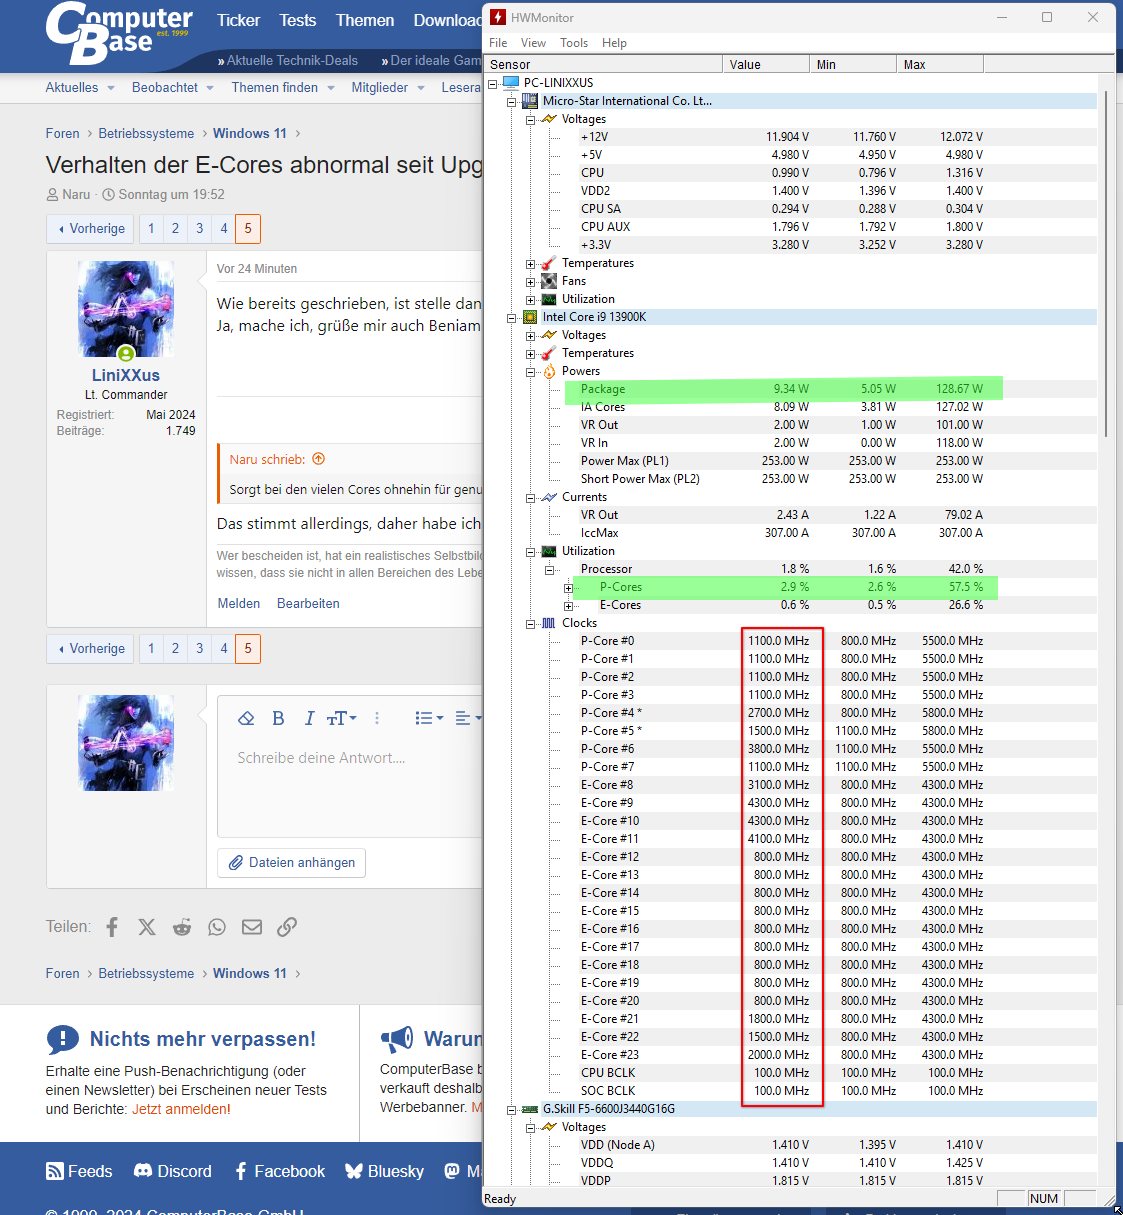Screen dimensions: 1123x1215
Task: Open HWMonitor View menu
Action: tap(533, 43)
